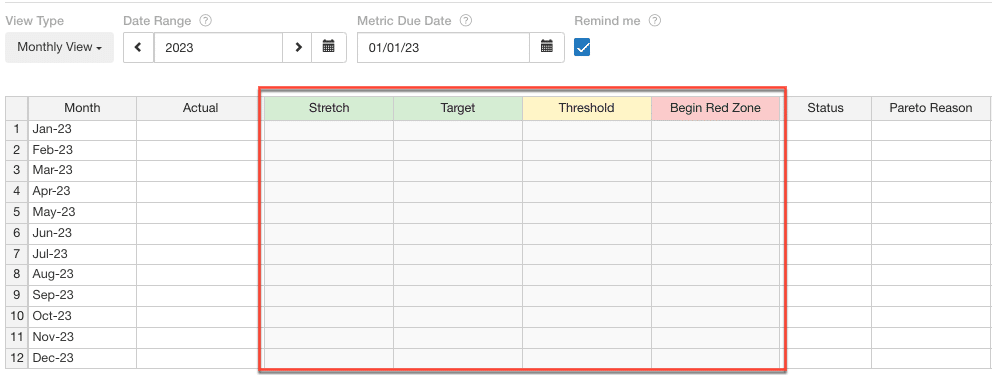Select the Oct-23 month cell

click(82, 316)
